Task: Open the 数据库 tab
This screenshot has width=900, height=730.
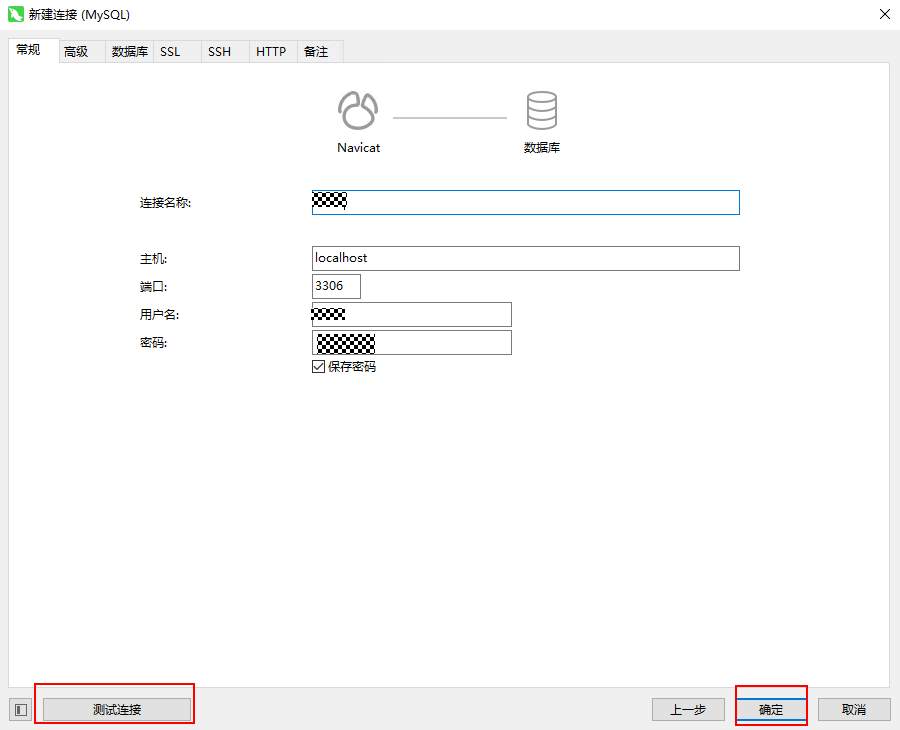Action: tap(130, 52)
